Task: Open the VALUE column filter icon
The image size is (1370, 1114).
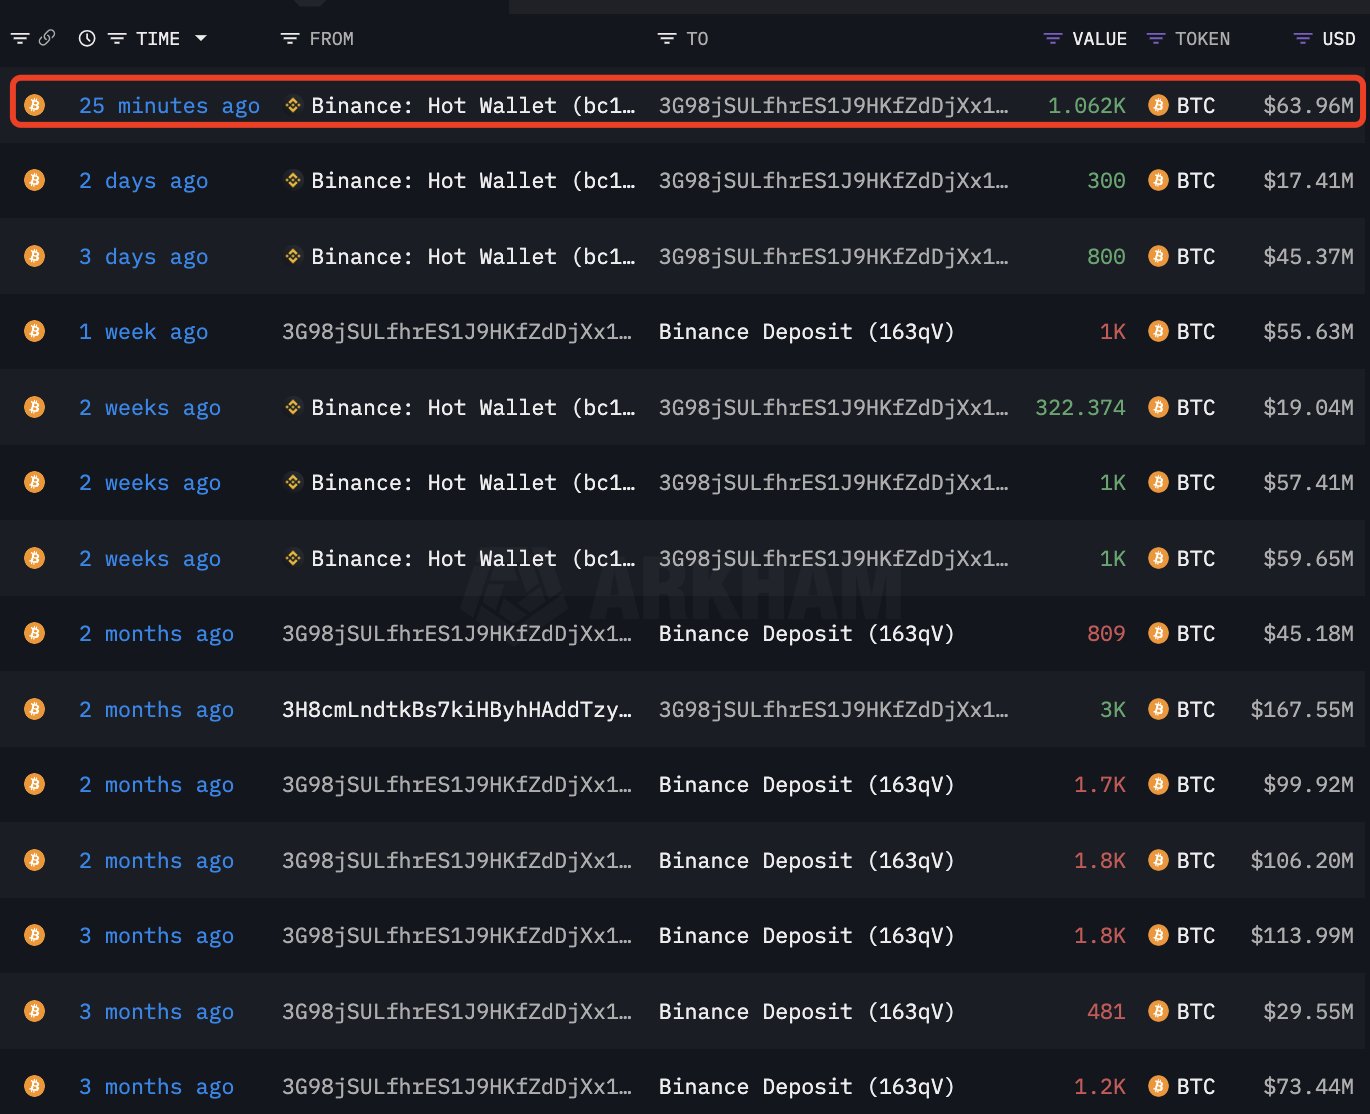Action: click(x=1052, y=38)
